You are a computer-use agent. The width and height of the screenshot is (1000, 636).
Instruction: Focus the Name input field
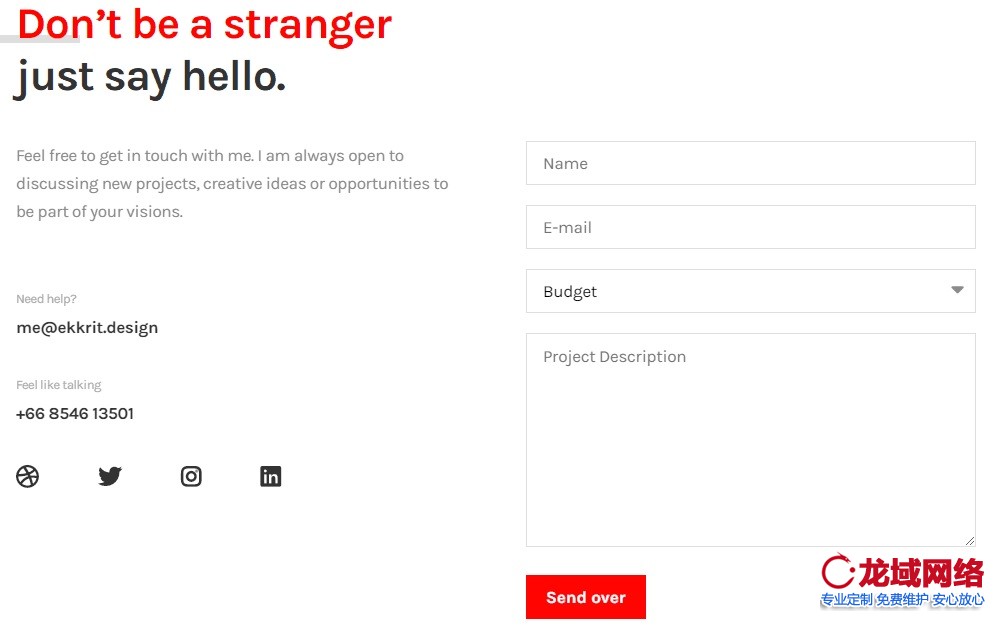(x=750, y=163)
